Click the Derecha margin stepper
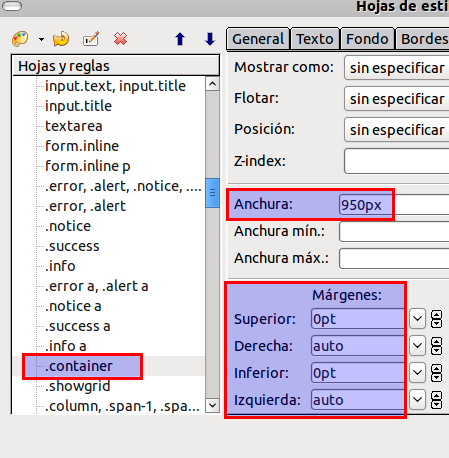The image size is (449, 458). click(436, 346)
